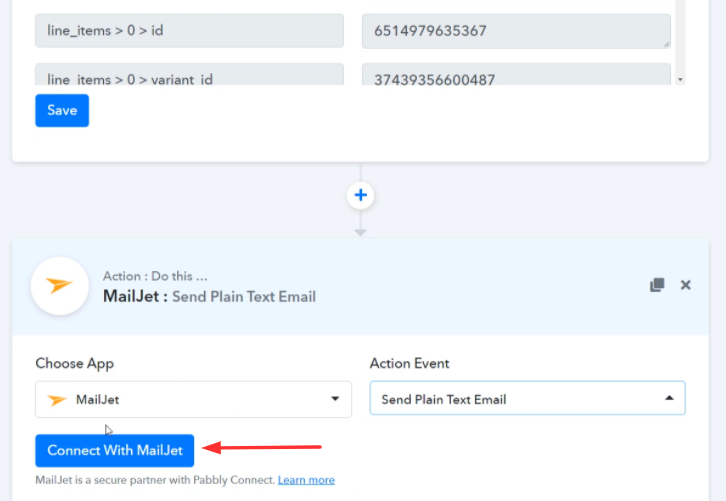Click the value field 37439356600487
This screenshot has height=501, width=726.
pos(516,75)
